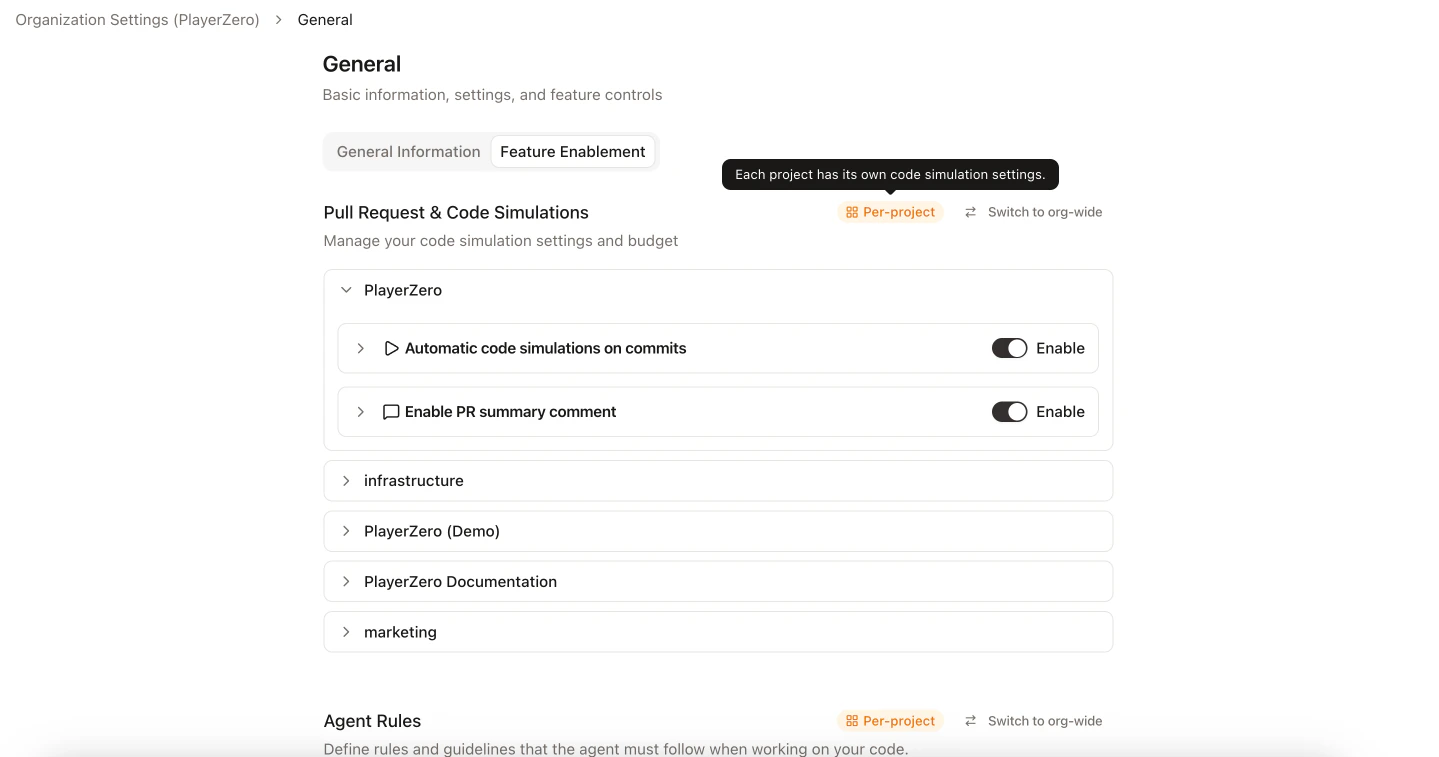The width and height of the screenshot is (1439, 757).
Task: Click the comment bubble icon for PR summary
Action: point(390,411)
